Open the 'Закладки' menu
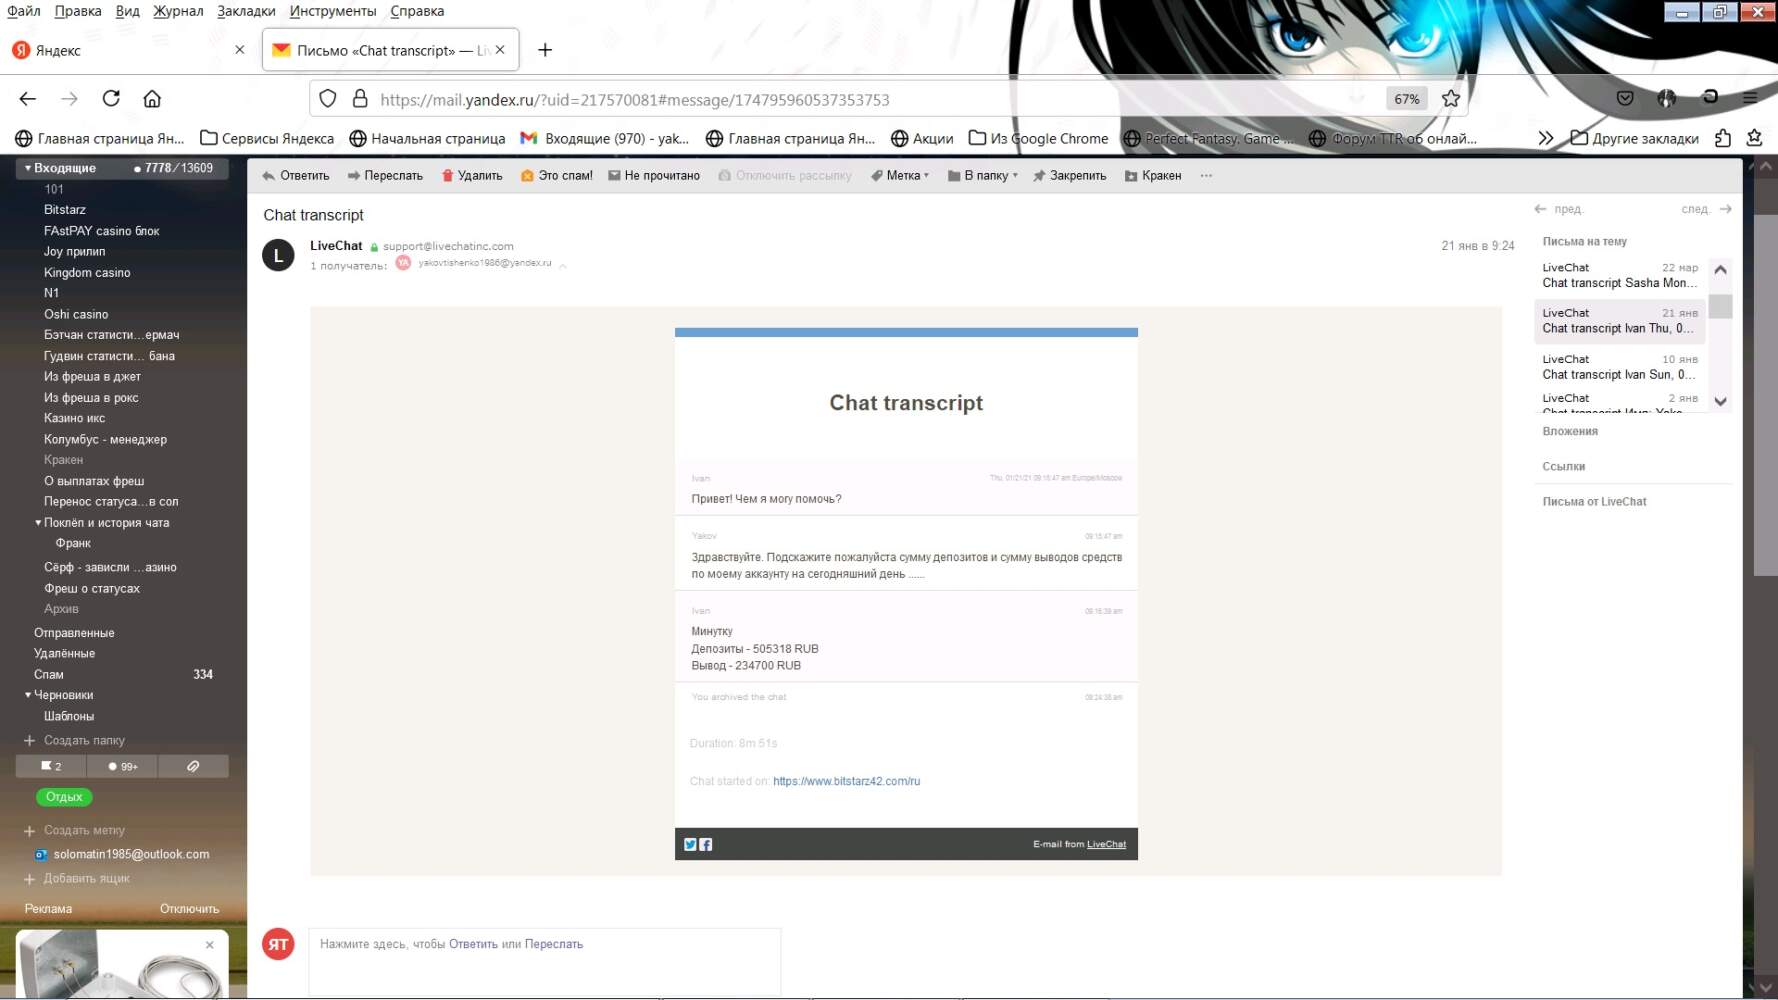Image resolution: width=1778 pixels, height=1000 pixels. coord(246,11)
